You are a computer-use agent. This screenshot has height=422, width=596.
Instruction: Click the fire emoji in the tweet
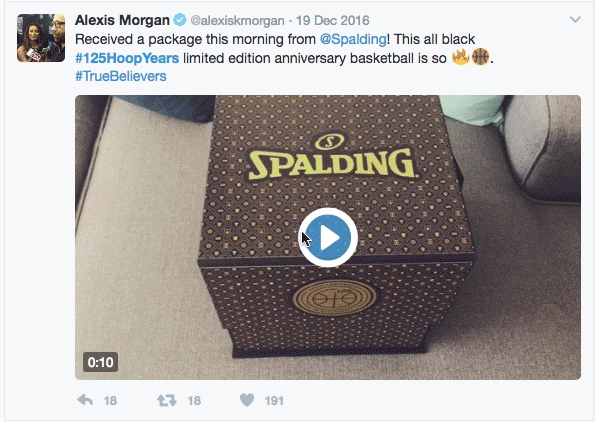pos(460,57)
